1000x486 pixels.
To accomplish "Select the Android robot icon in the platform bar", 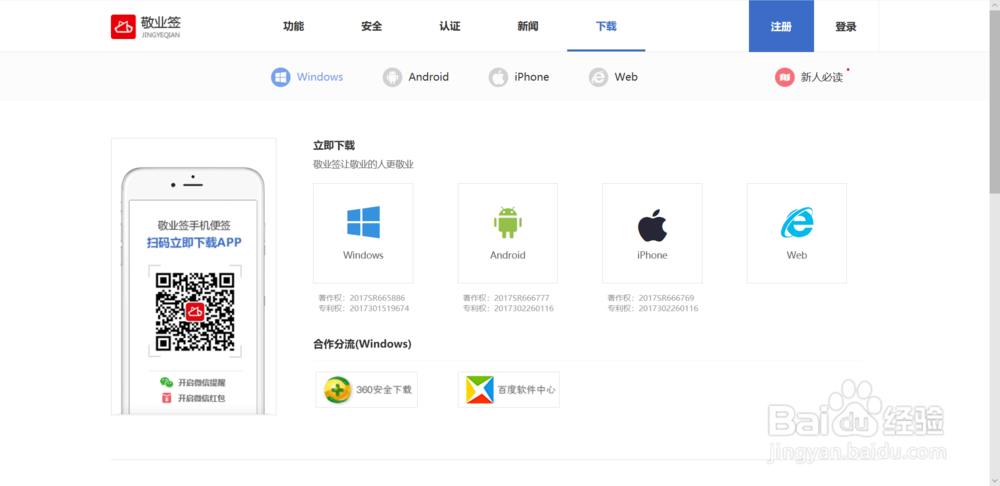I will pos(392,77).
